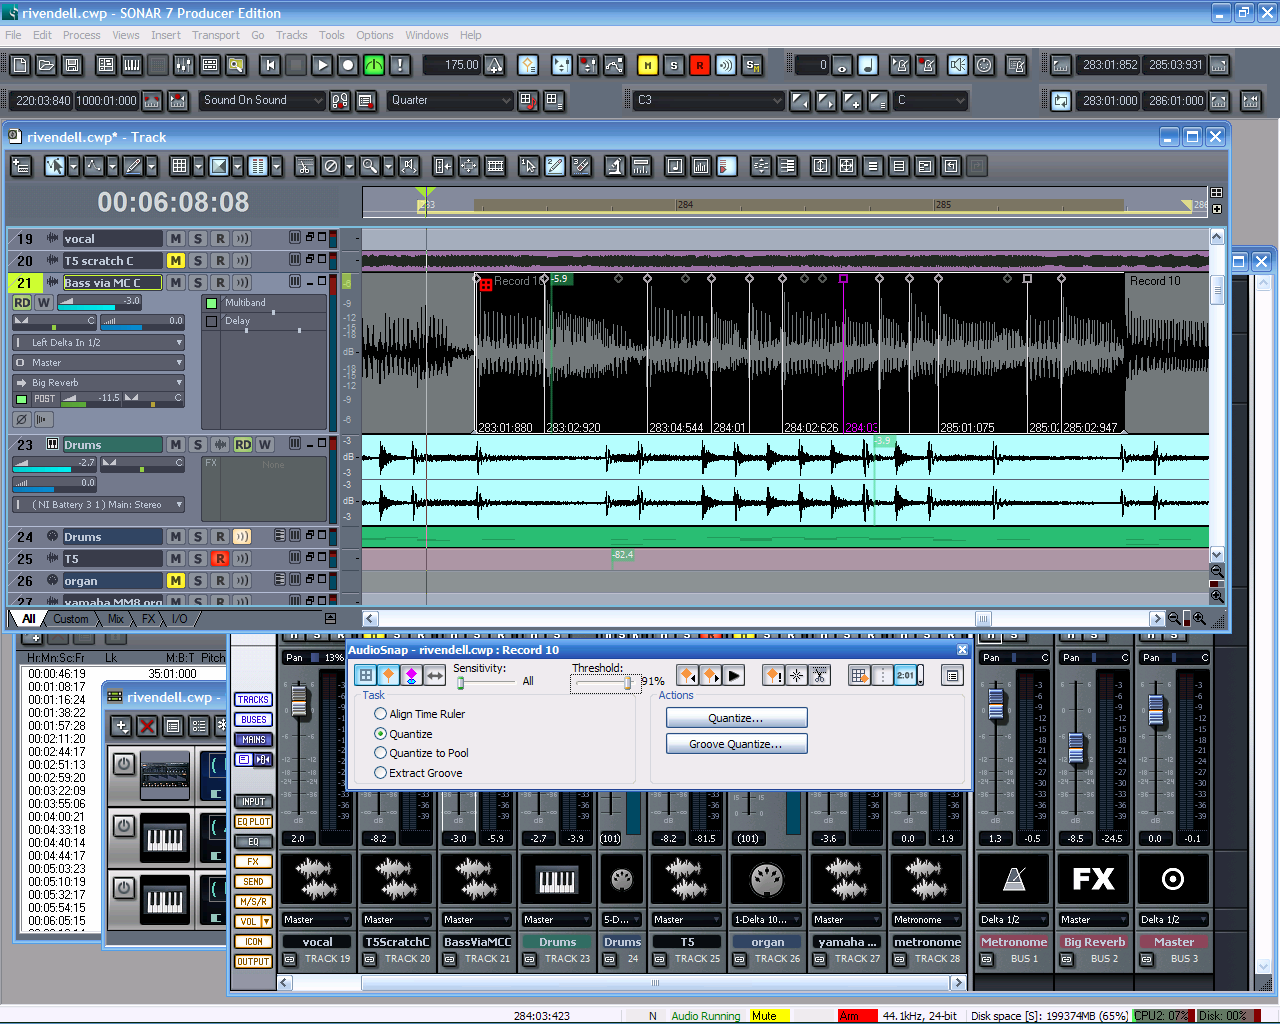Start playback with the Play button
The image size is (1280, 1024).
tap(322, 65)
